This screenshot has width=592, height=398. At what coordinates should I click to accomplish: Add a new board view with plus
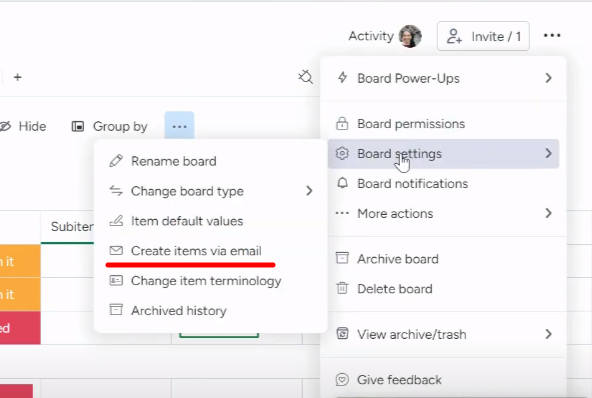[x=17, y=77]
